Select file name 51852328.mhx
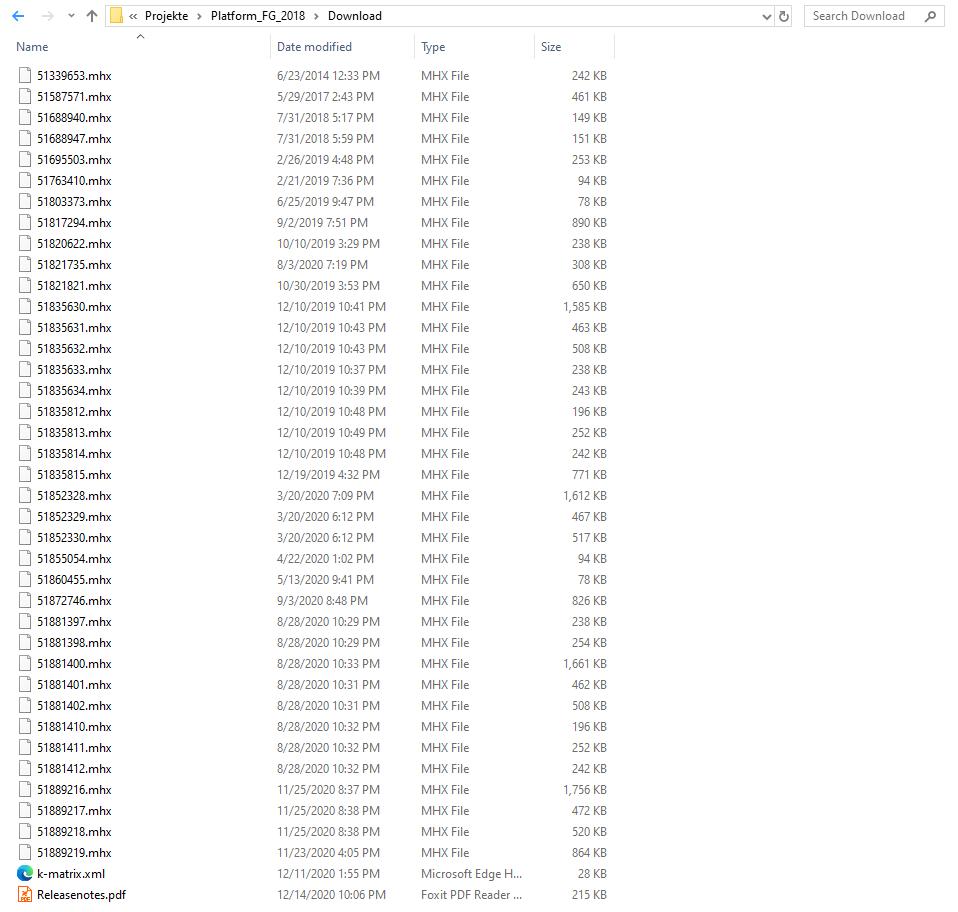Image resolution: width=958 pixels, height=912 pixels. (x=74, y=495)
